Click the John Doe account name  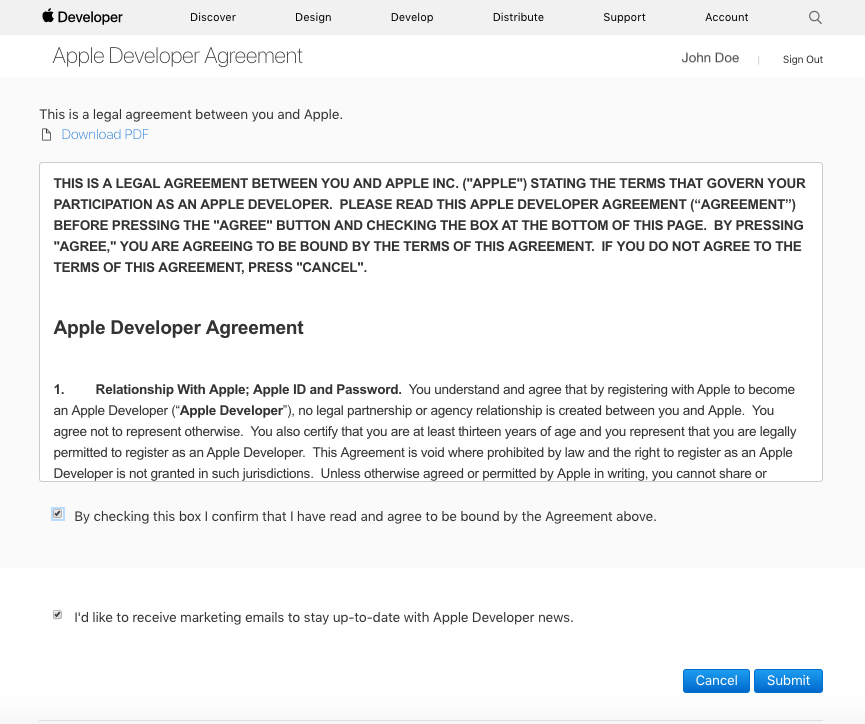click(710, 58)
